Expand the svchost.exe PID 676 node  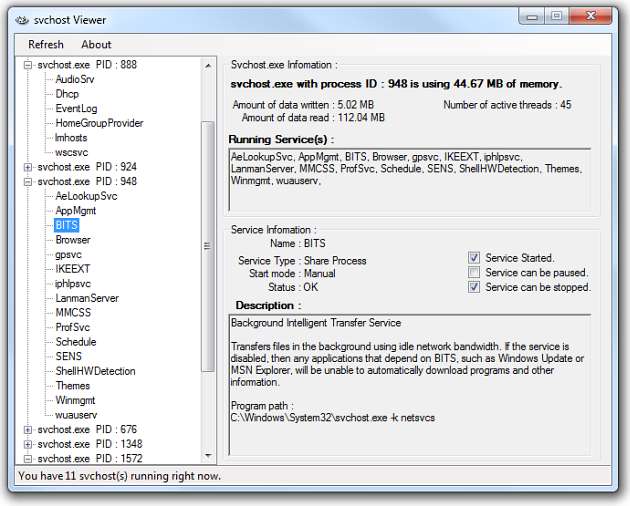tap(27, 430)
